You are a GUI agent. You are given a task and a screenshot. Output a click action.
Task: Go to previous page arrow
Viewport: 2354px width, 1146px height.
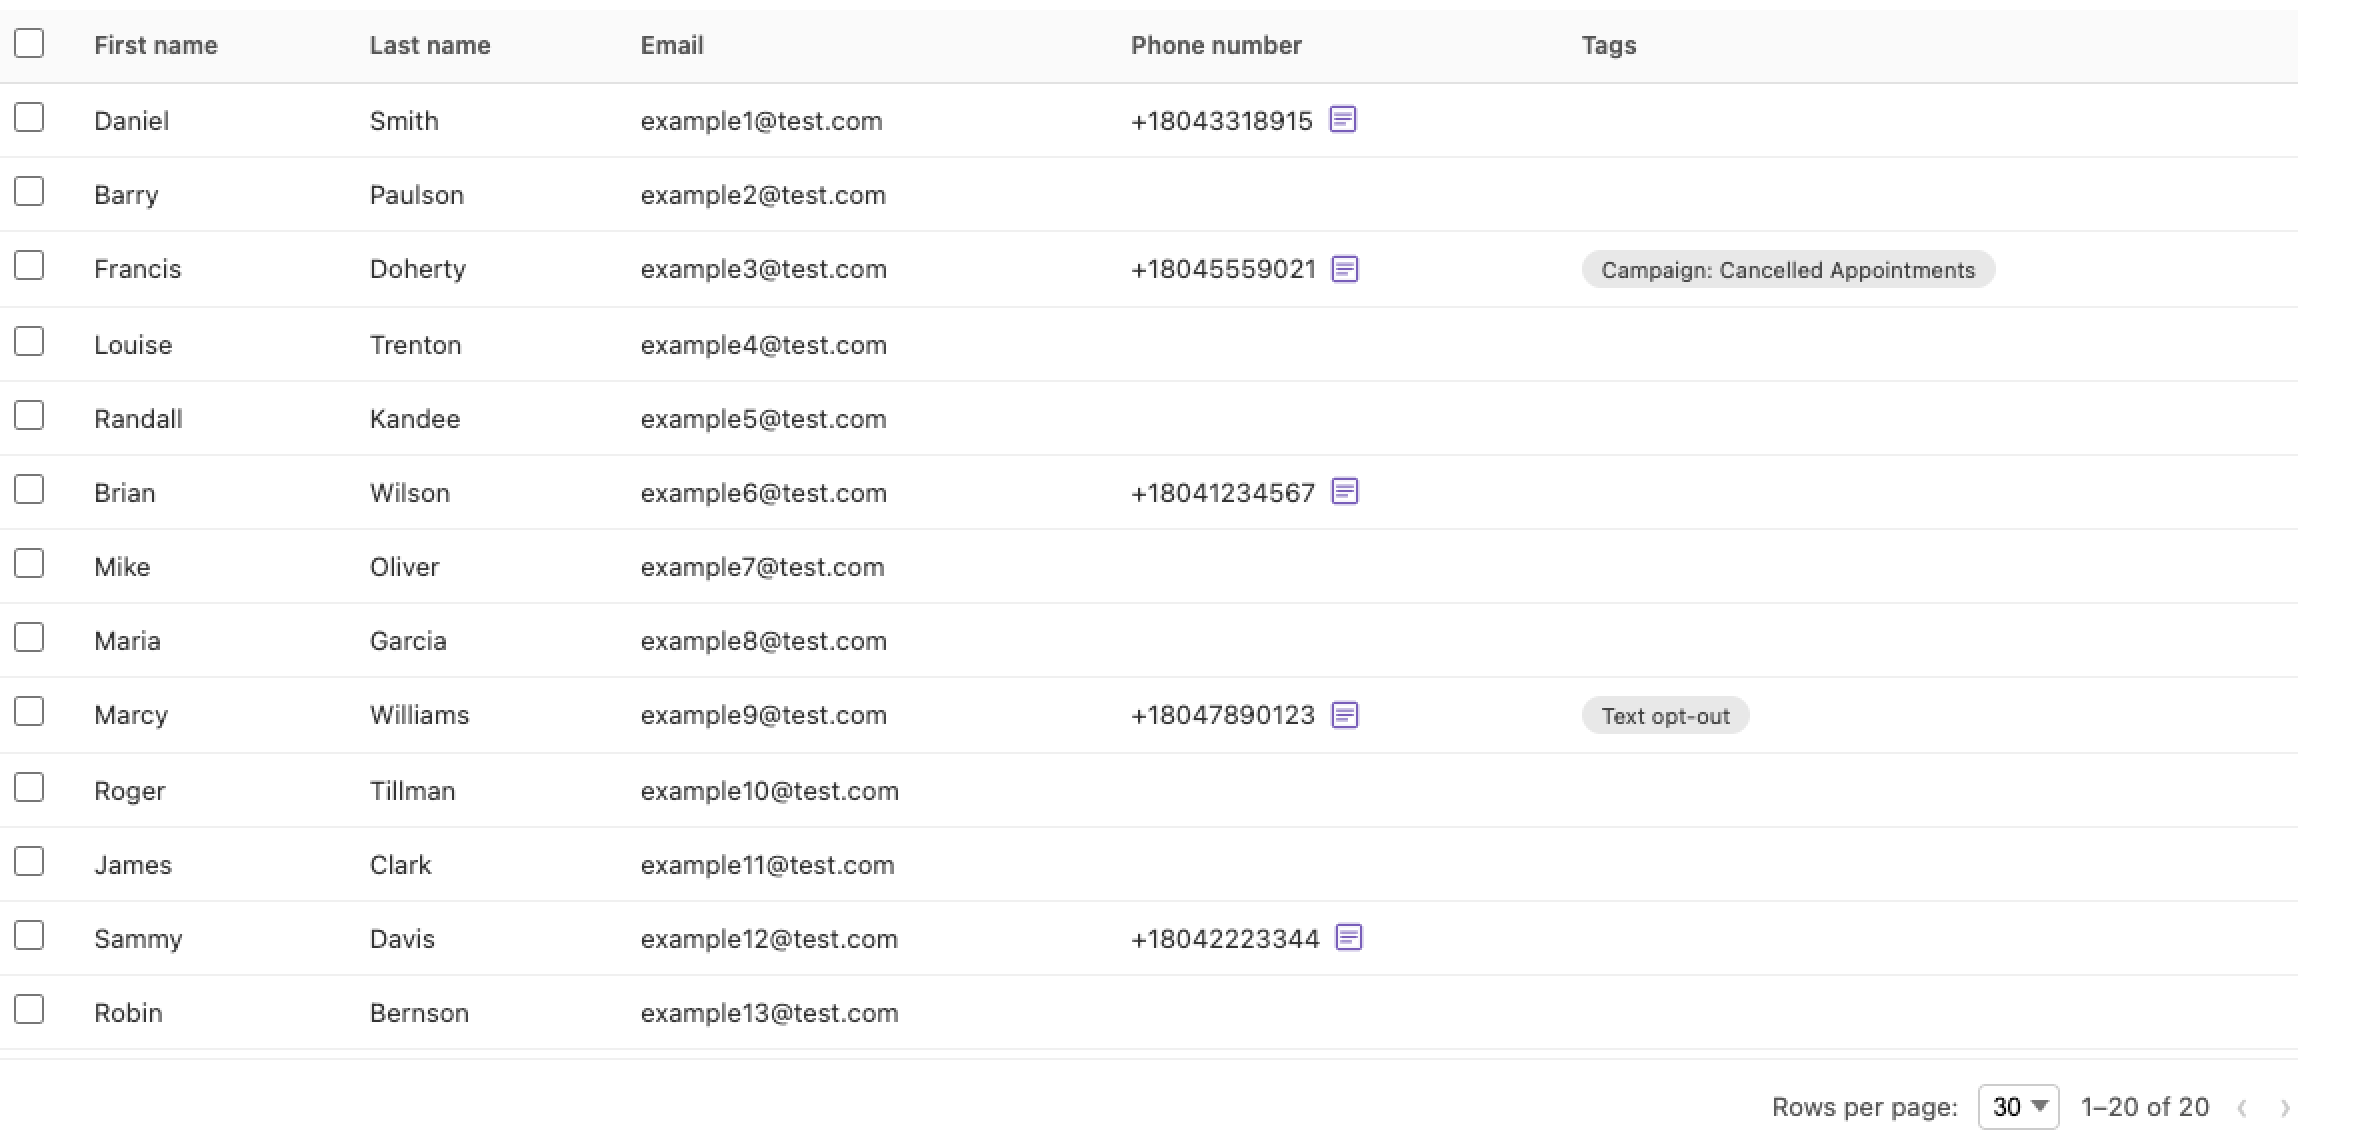[2243, 1108]
